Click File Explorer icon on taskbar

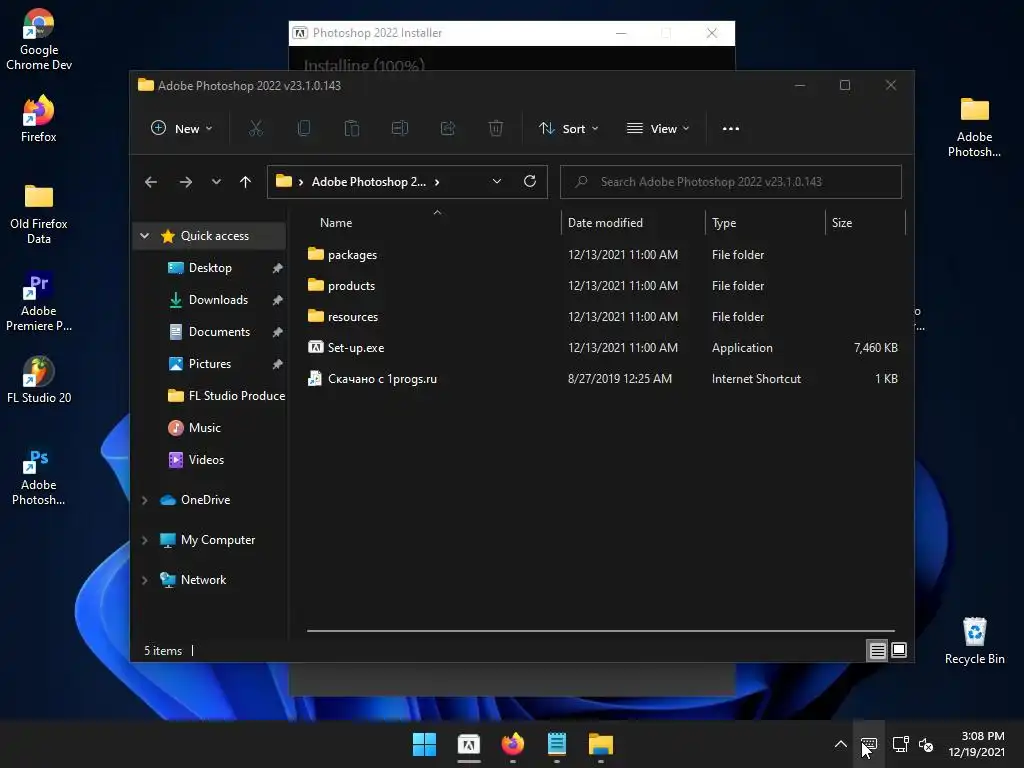point(601,744)
